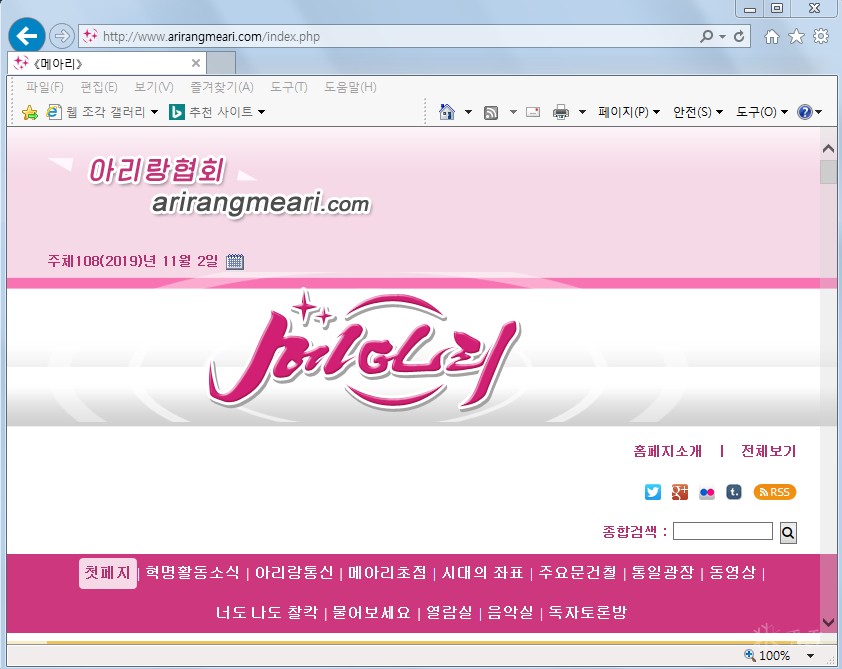Open 음악실 section

coord(510,612)
